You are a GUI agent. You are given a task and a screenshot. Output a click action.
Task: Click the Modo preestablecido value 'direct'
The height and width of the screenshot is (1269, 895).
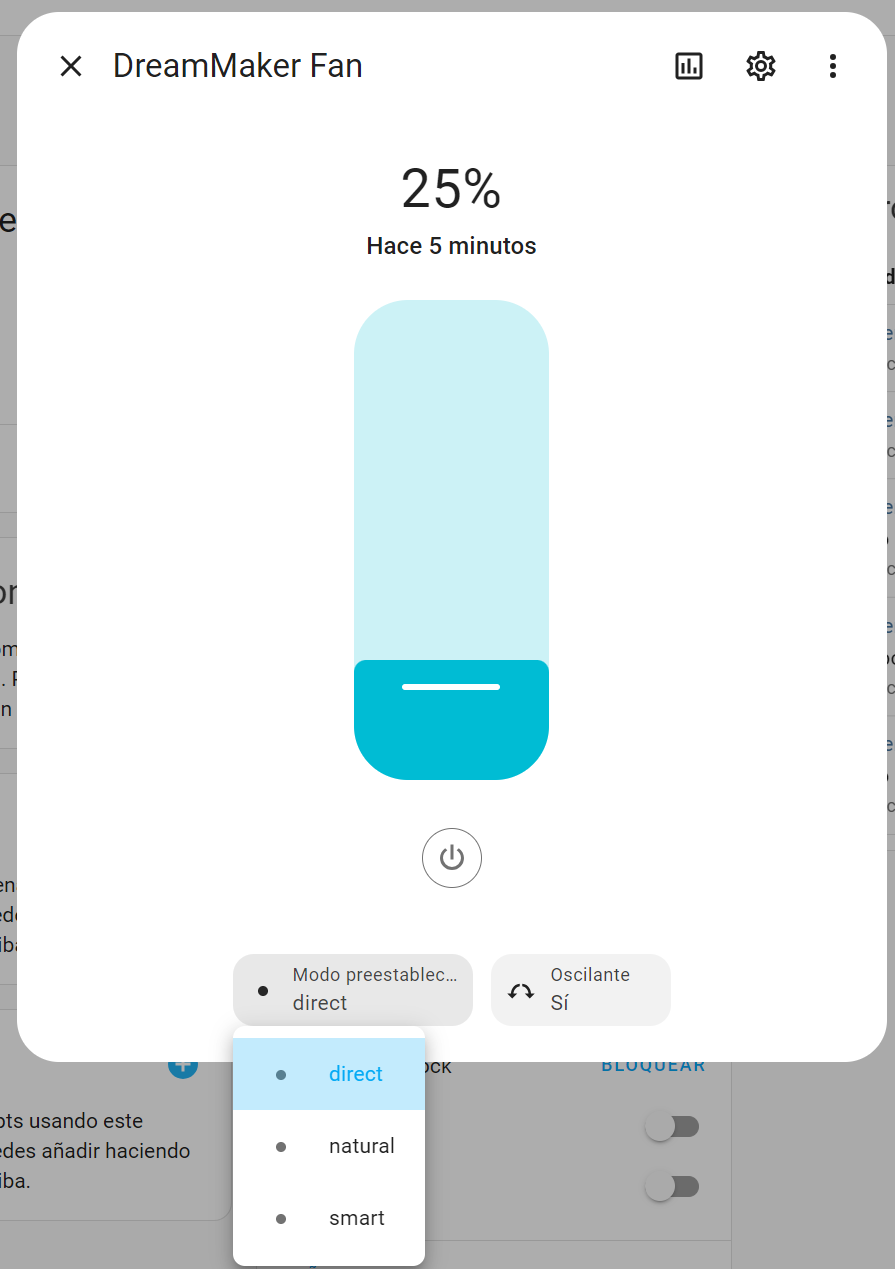[320, 1003]
